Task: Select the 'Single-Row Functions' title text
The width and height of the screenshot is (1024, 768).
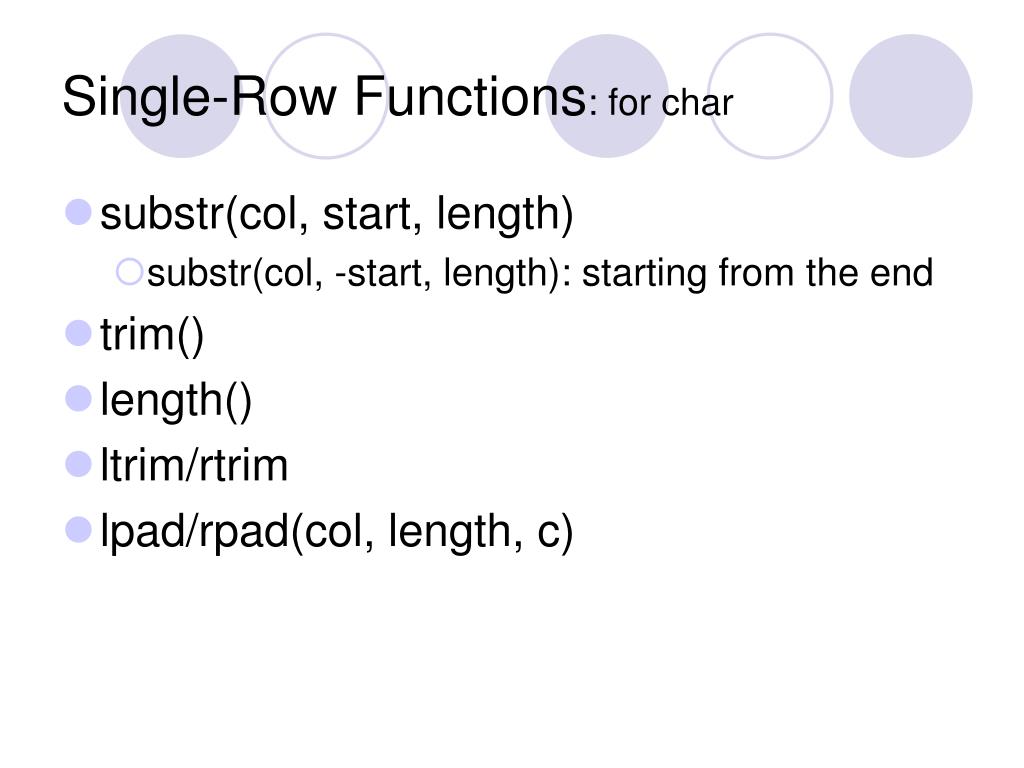Action: 325,98
